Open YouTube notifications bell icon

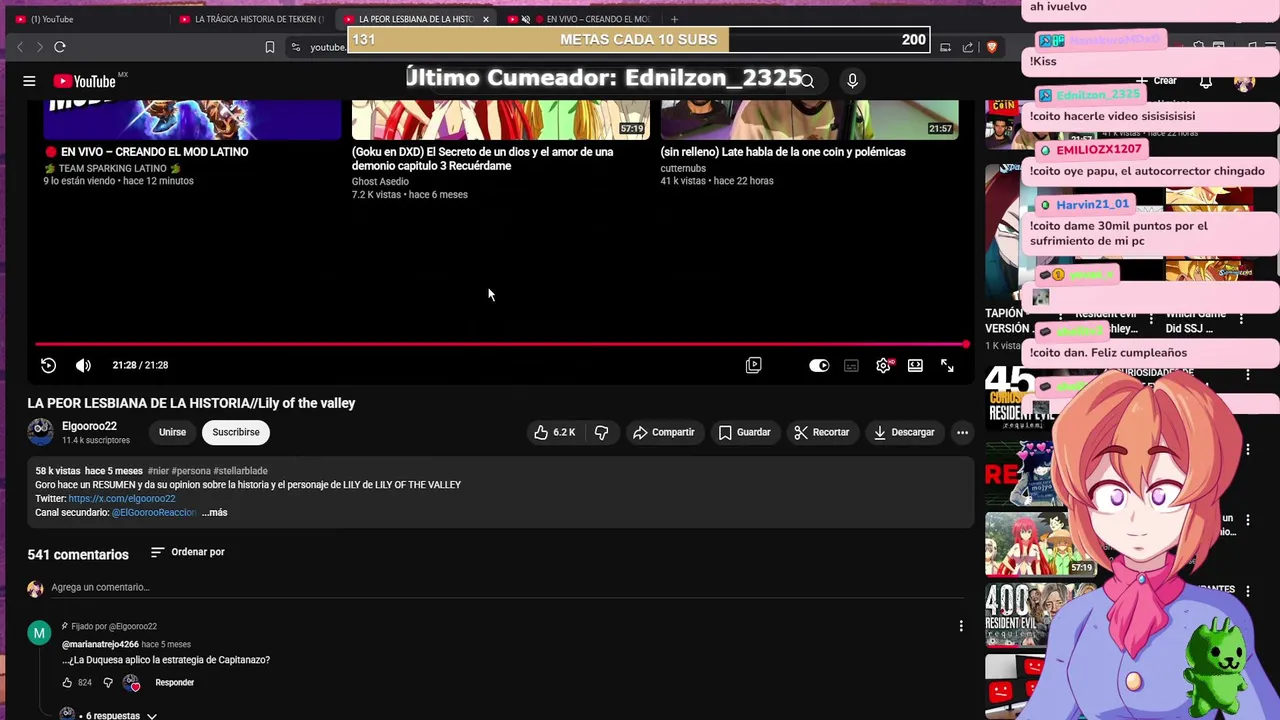tap(1206, 81)
